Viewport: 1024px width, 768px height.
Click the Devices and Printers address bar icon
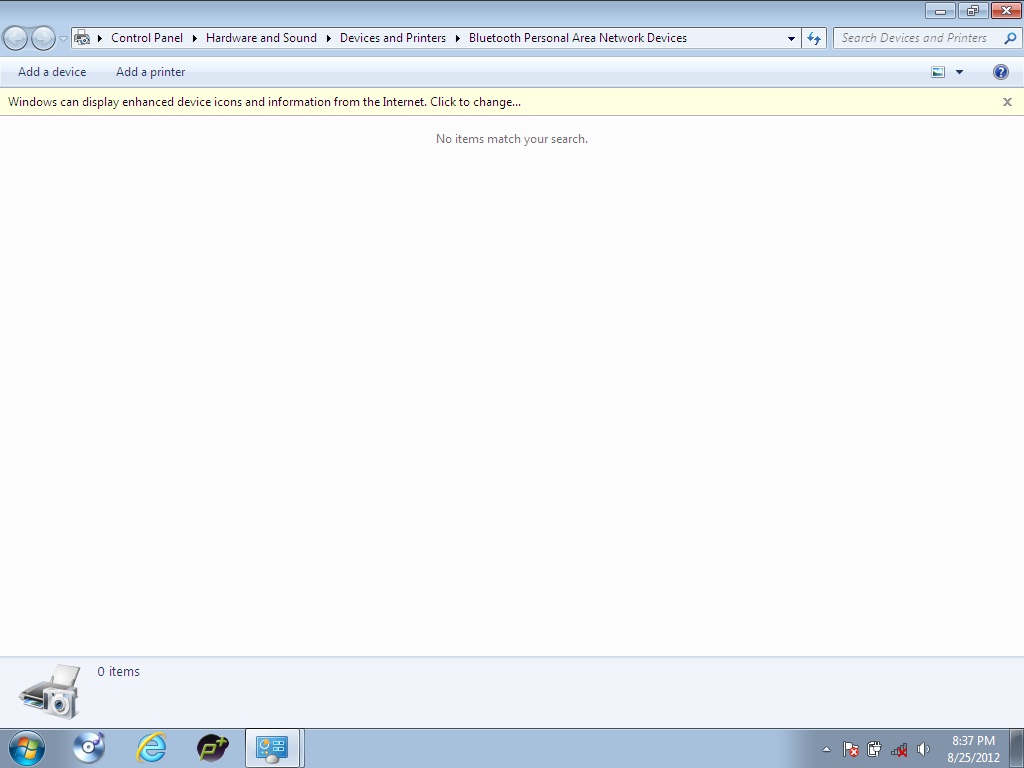82,38
